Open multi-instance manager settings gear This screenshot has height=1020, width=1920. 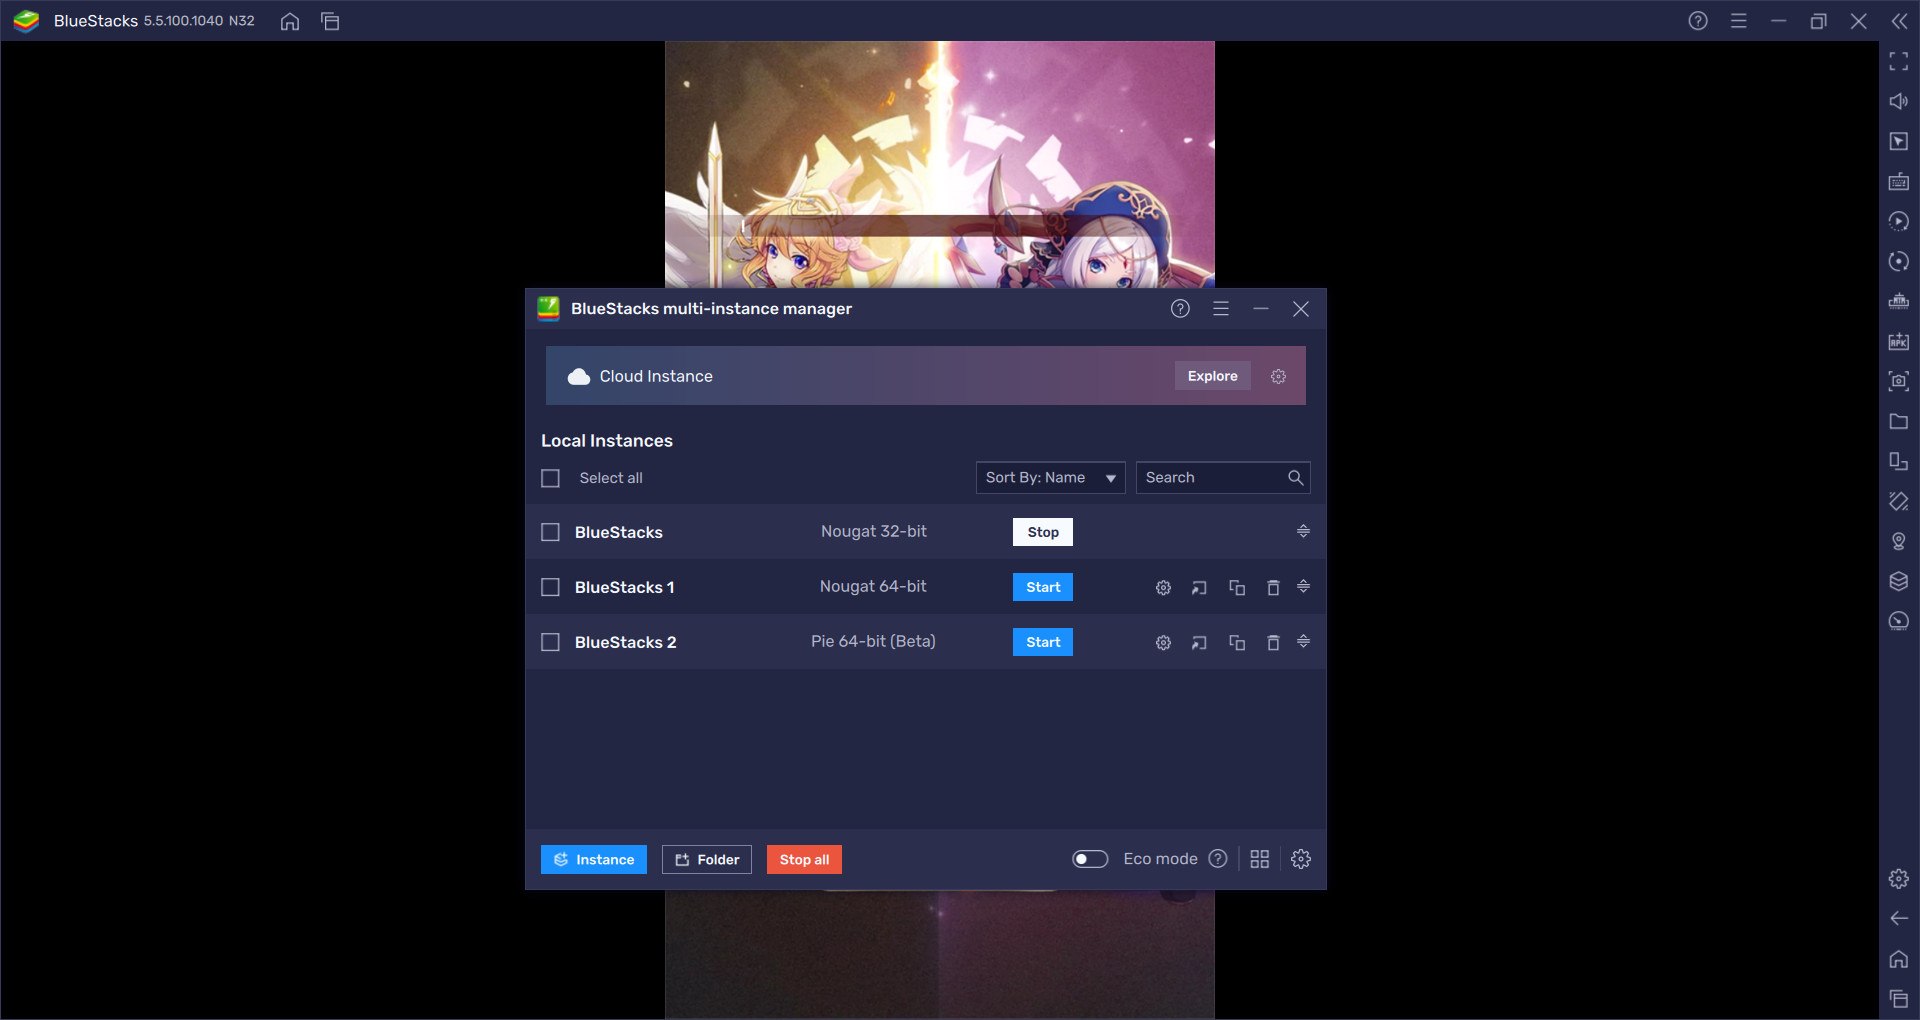pyautogui.click(x=1301, y=859)
